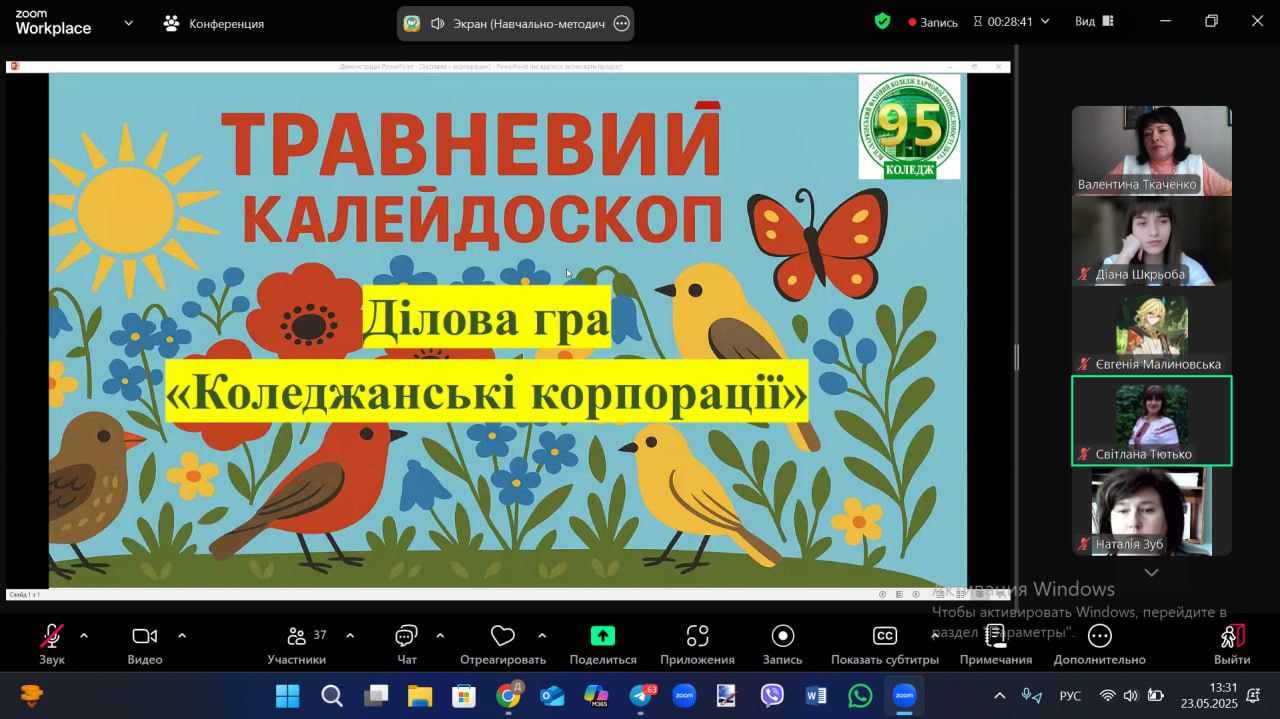The width and height of the screenshot is (1280, 719).
Task: Open Microsoft 365 Copilot taskbar app
Action: pyautogui.click(x=597, y=695)
